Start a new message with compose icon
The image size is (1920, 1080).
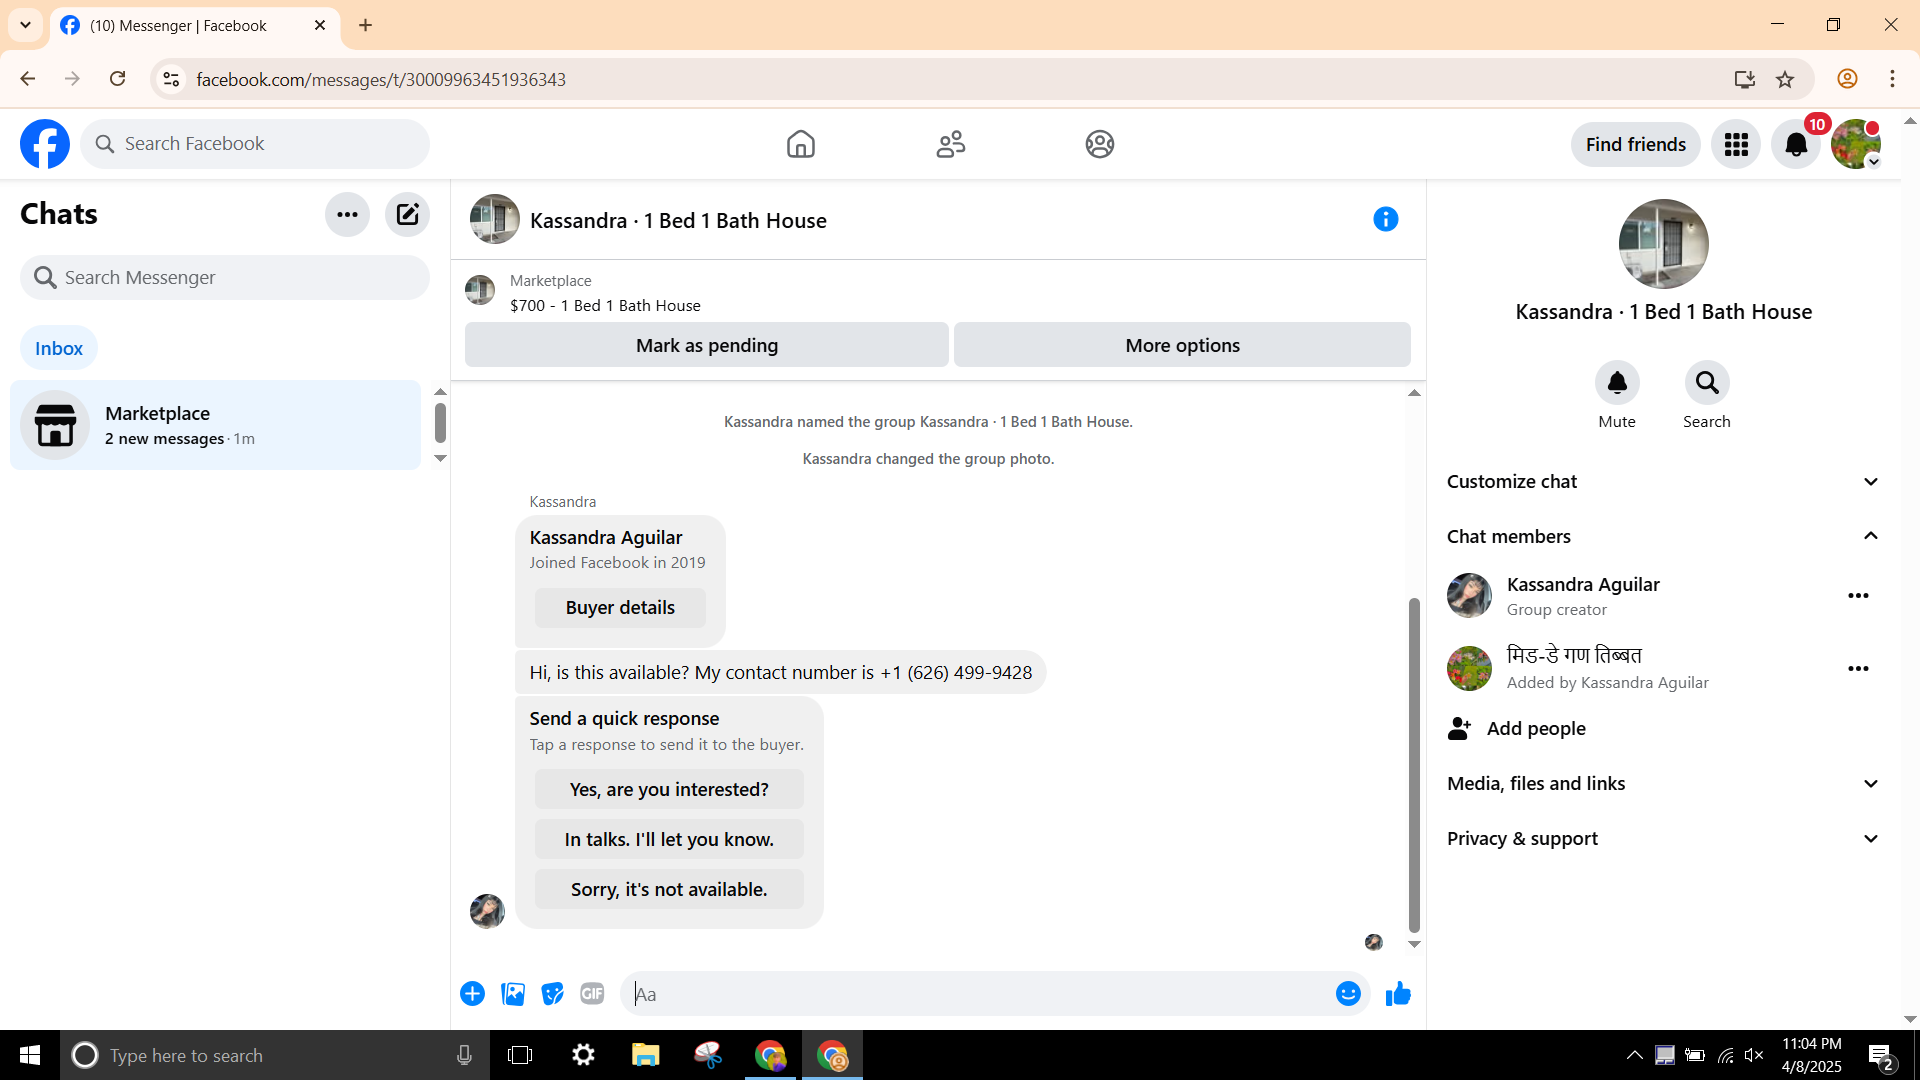pos(407,214)
